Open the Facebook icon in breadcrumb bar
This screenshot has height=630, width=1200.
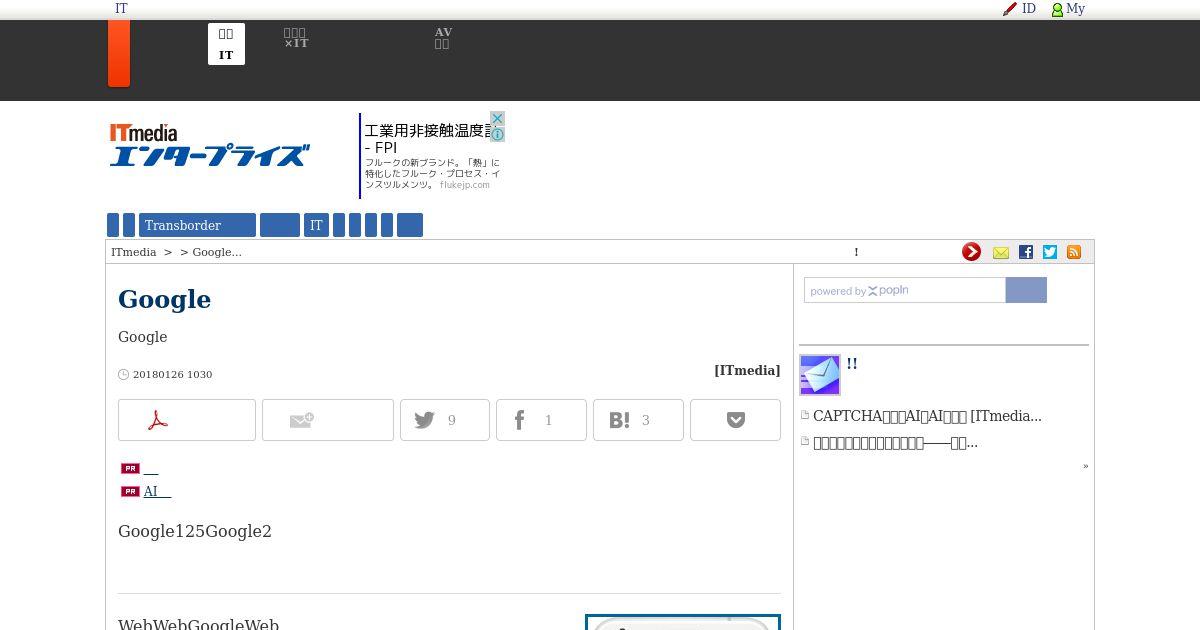tap(1026, 252)
